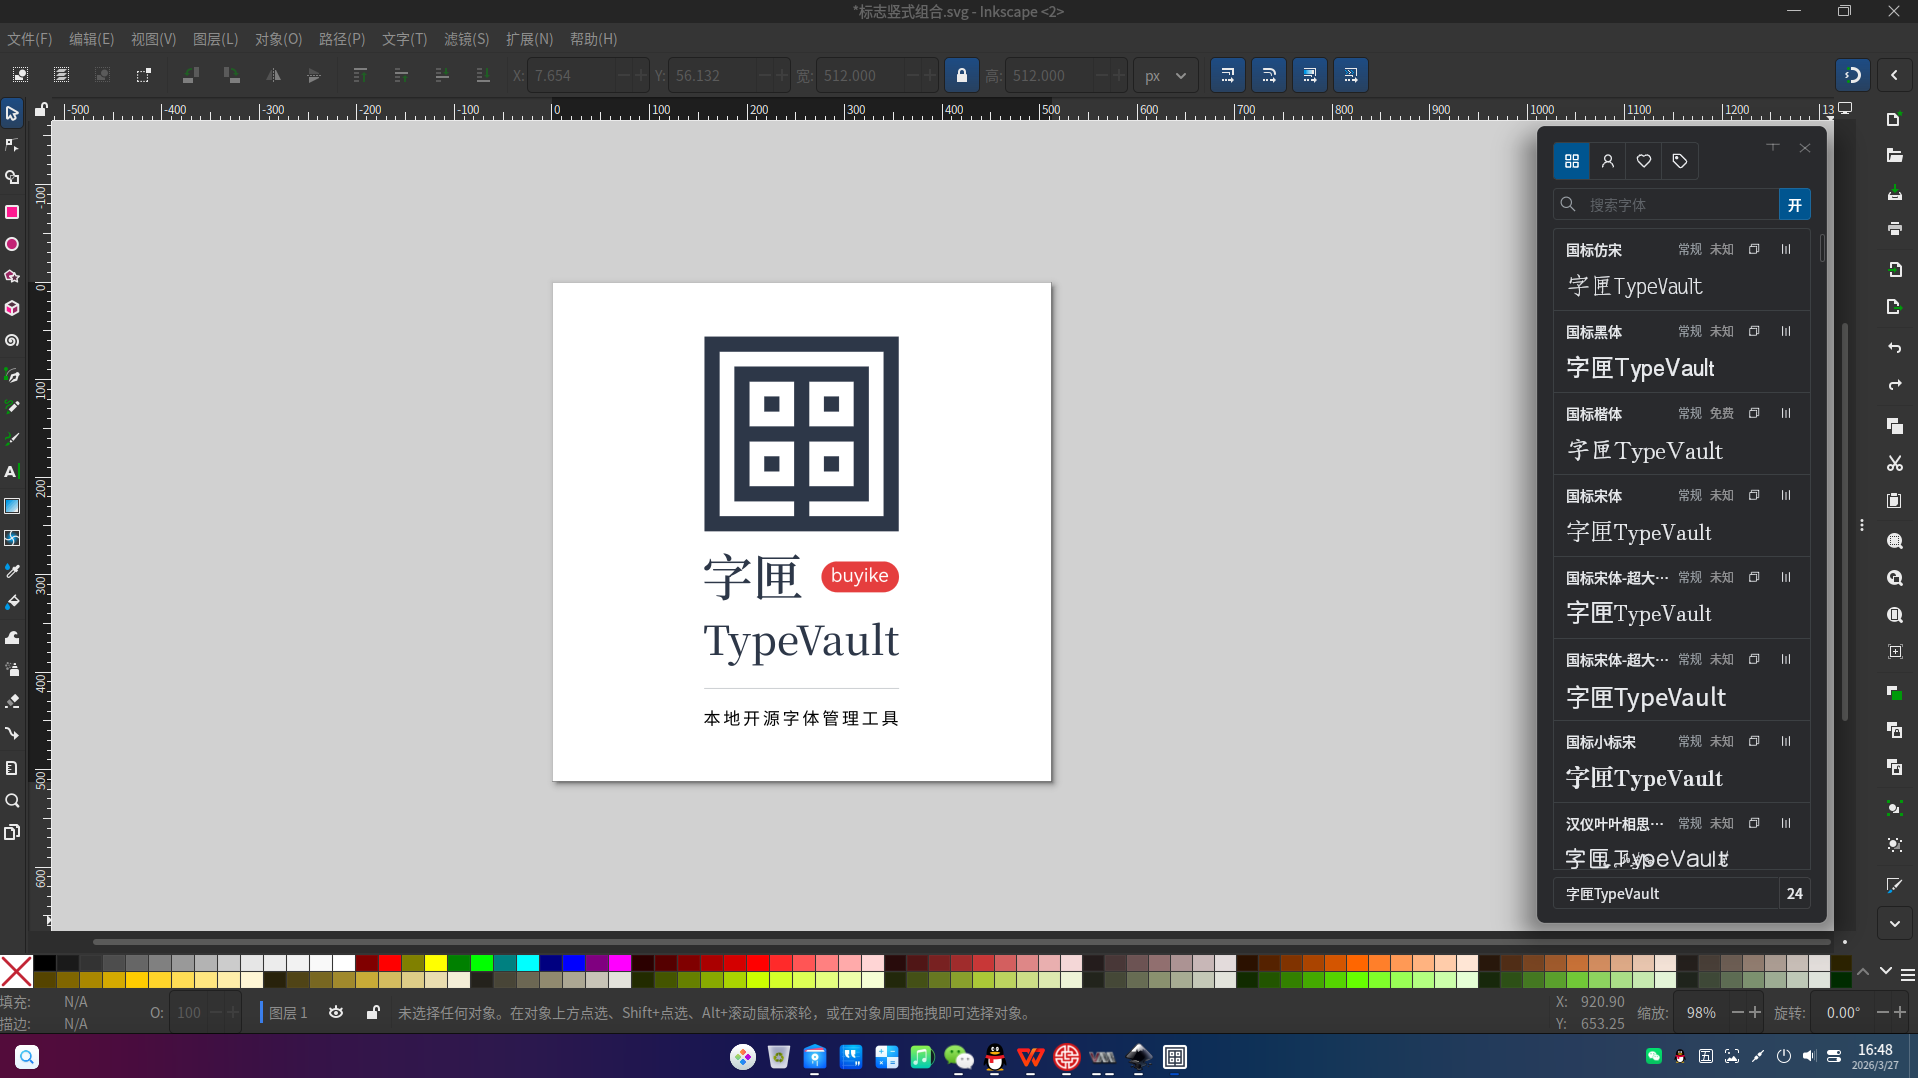The height and width of the screenshot is (1078, 1918).
Task: Select the Ellipse tool
Action: tap(12, 244)
